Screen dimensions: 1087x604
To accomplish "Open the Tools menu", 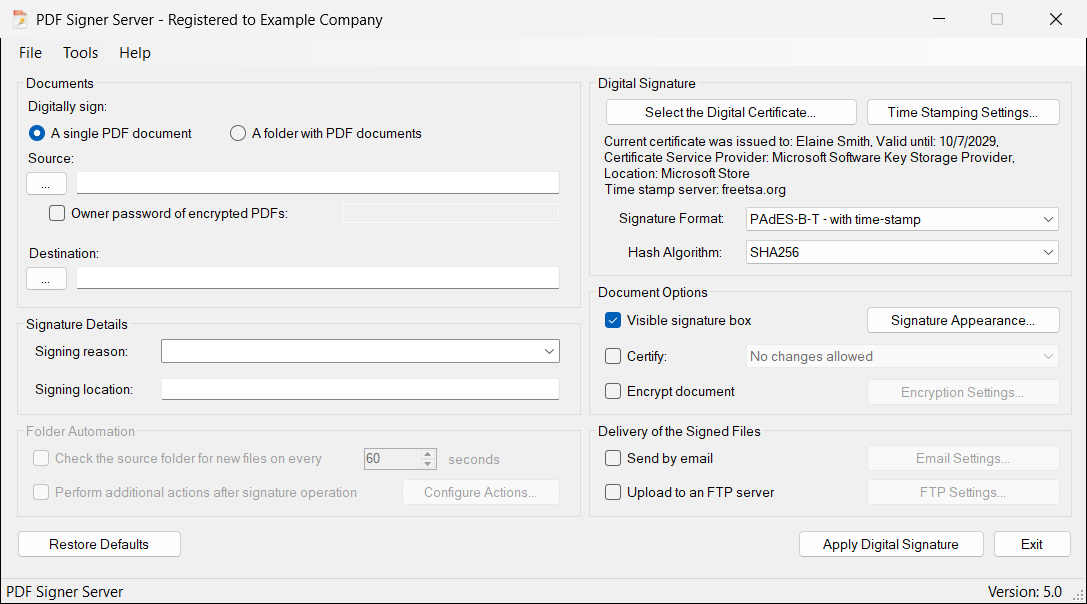I will [80, 53].
